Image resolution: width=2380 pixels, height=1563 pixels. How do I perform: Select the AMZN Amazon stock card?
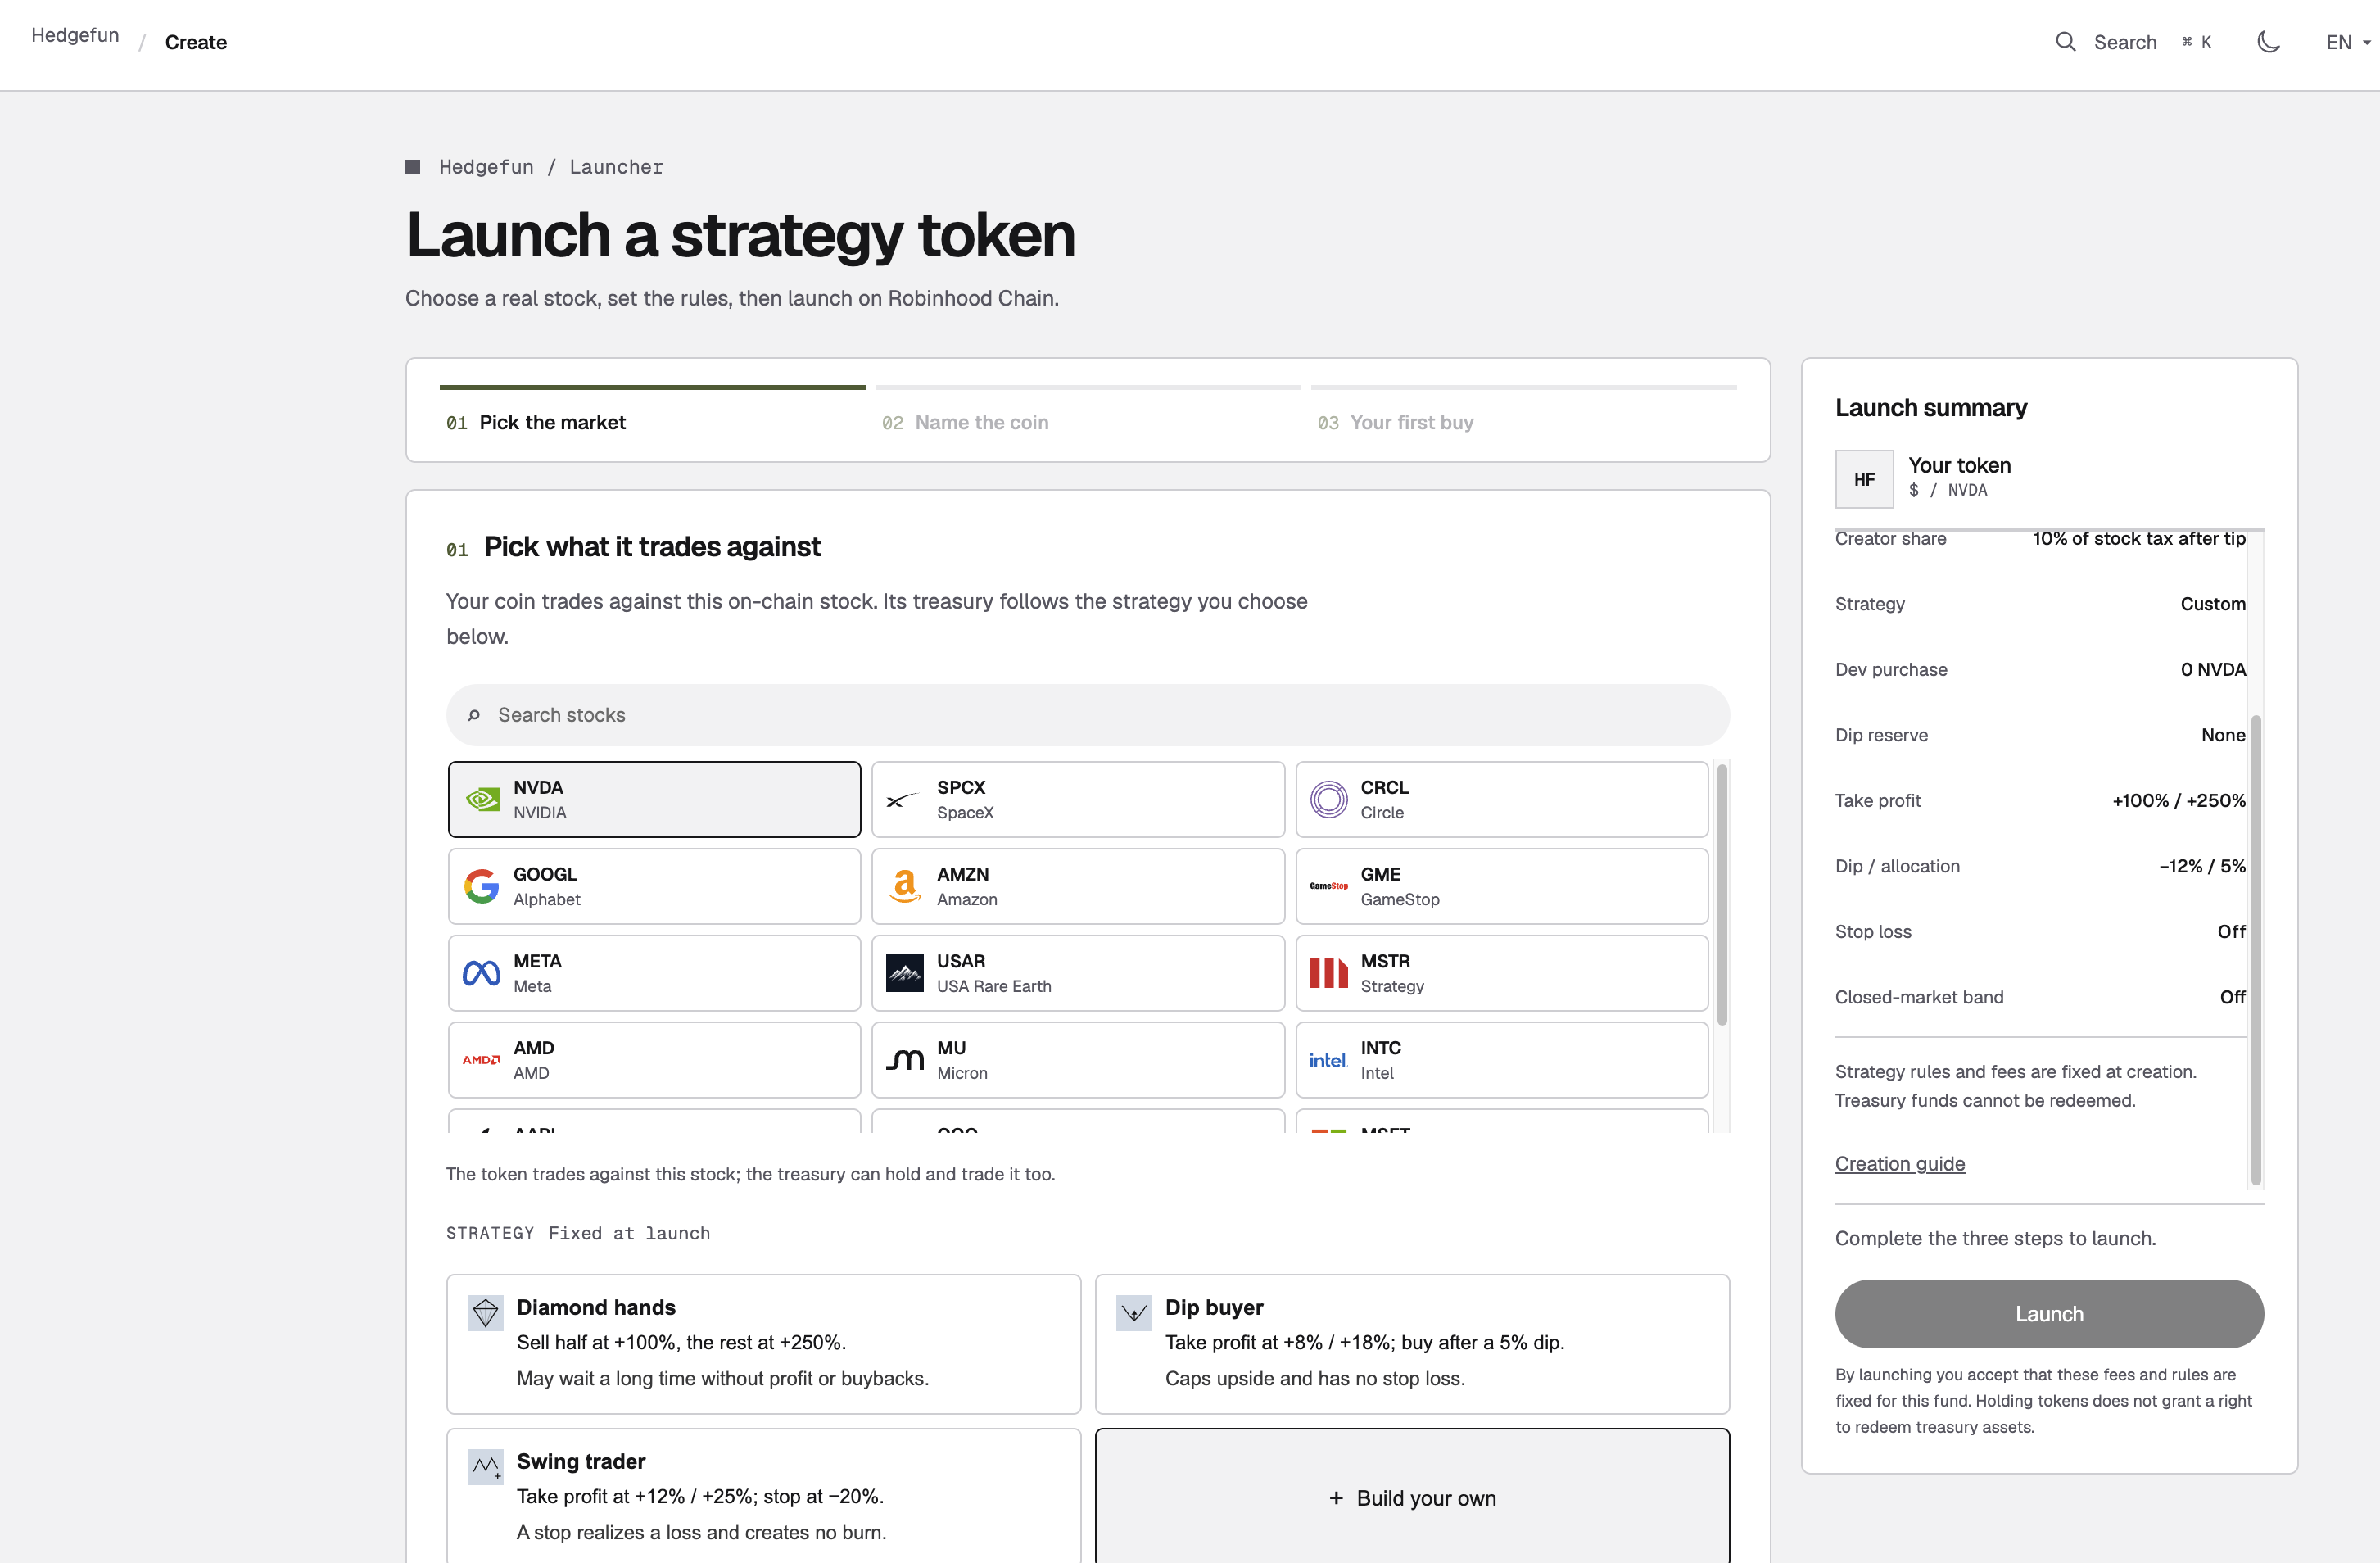tap(1078, 886)
